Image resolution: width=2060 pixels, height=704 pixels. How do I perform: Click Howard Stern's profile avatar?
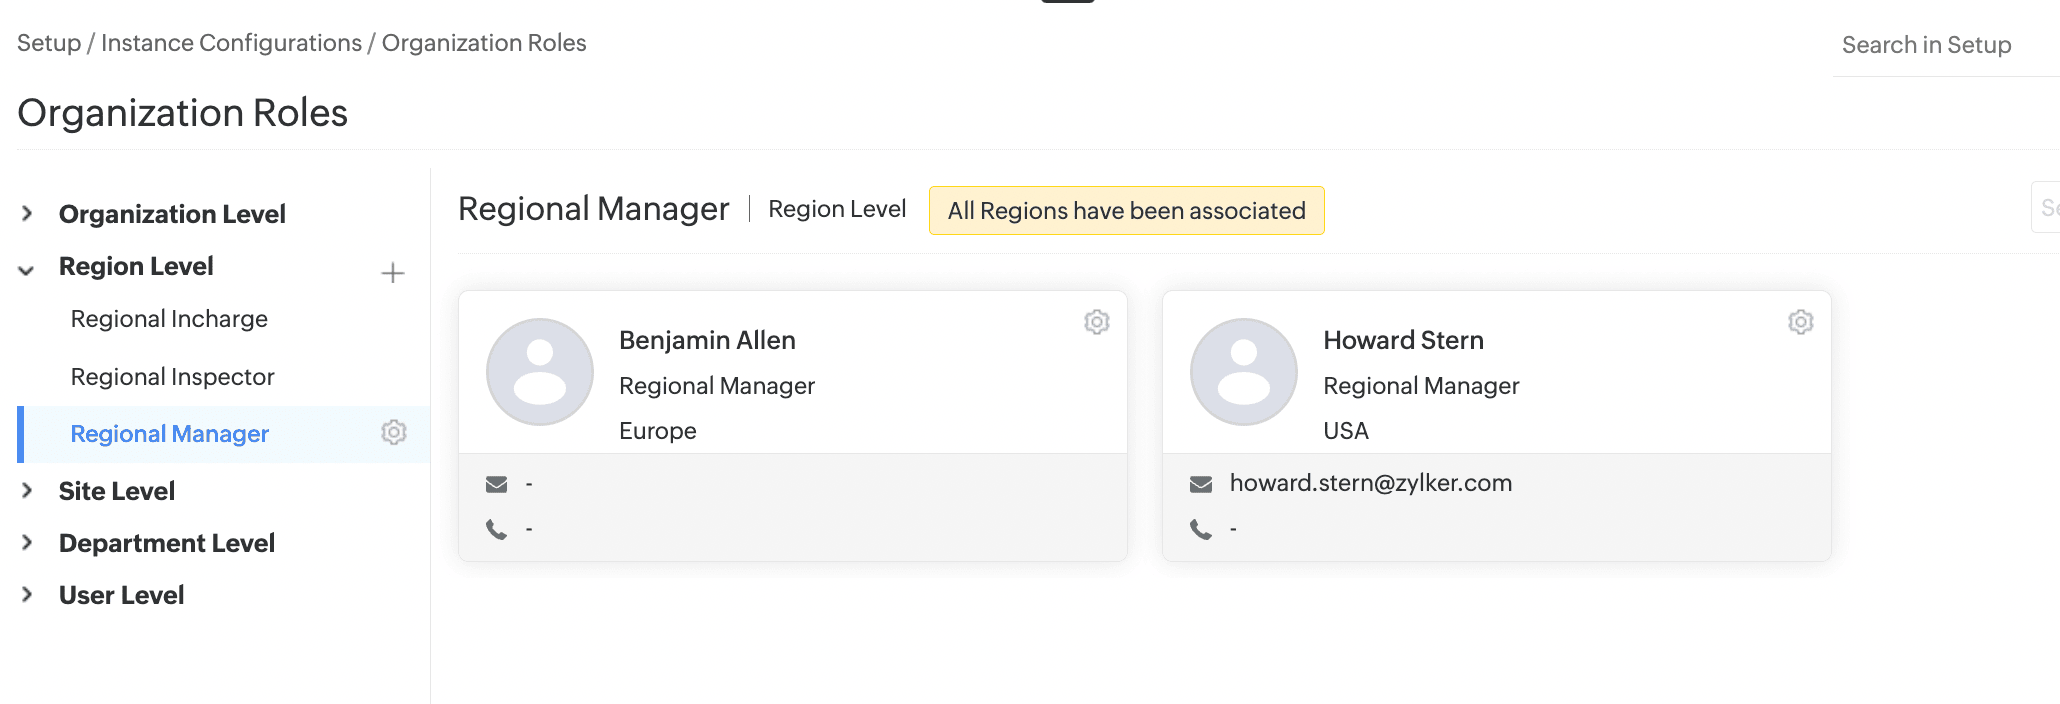pyautogui.click(x=1244, y=372)
